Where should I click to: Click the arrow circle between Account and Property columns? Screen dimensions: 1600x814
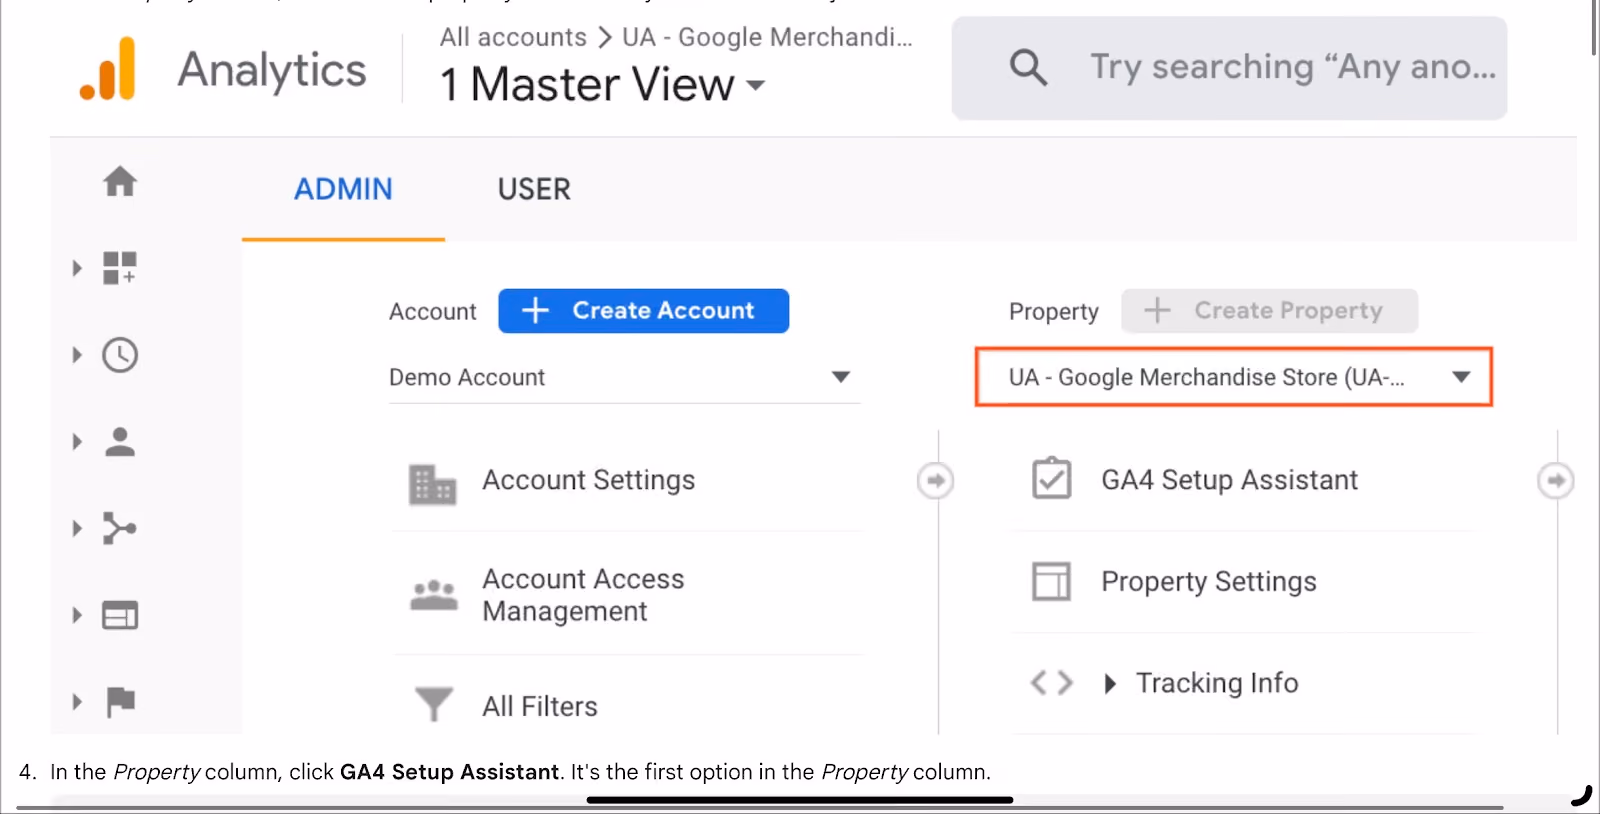click(935, 480)
